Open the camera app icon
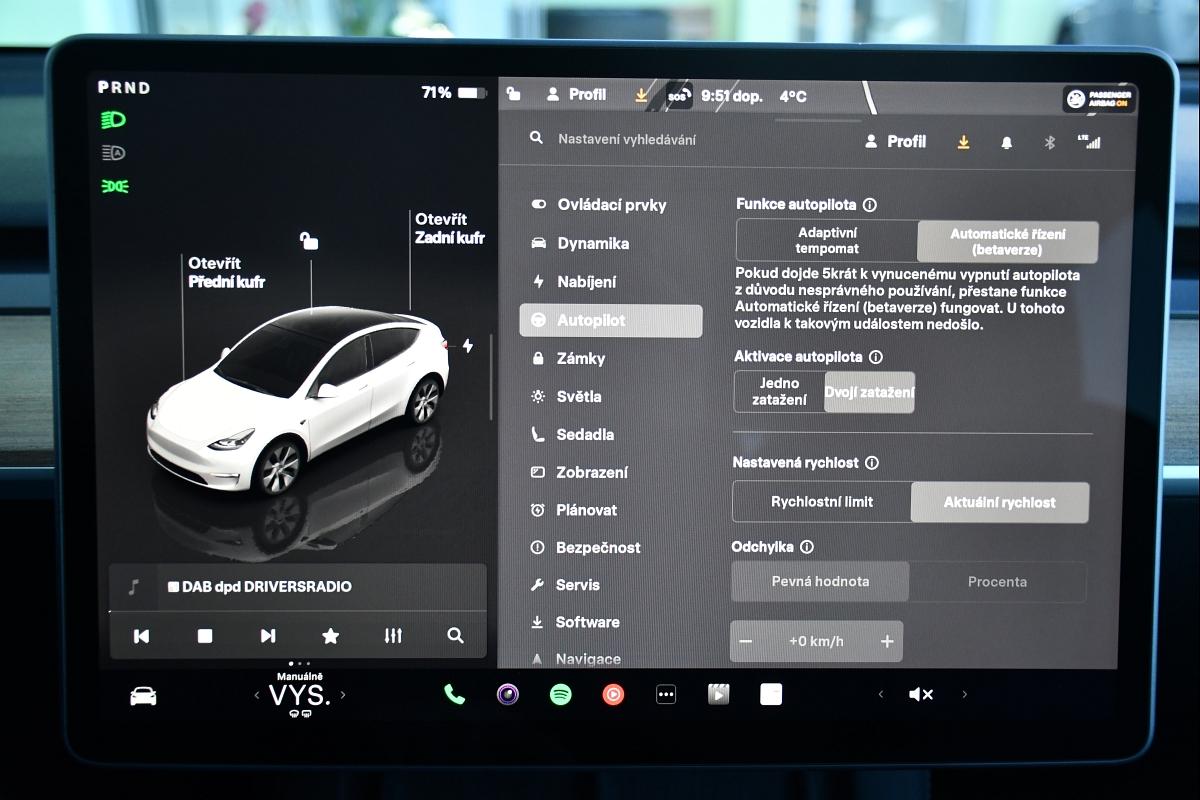 click(508, 695)
